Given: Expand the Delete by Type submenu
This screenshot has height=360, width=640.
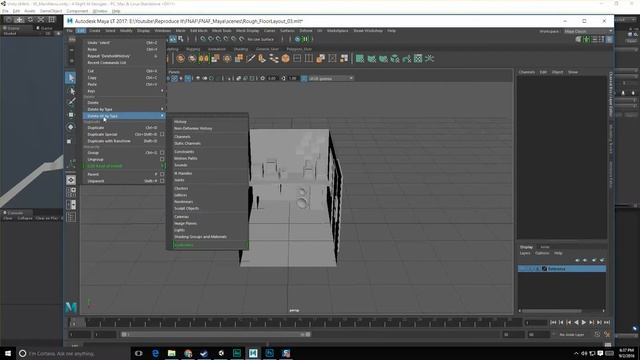Looking at the screenshot, I should [x=124, y=109].
